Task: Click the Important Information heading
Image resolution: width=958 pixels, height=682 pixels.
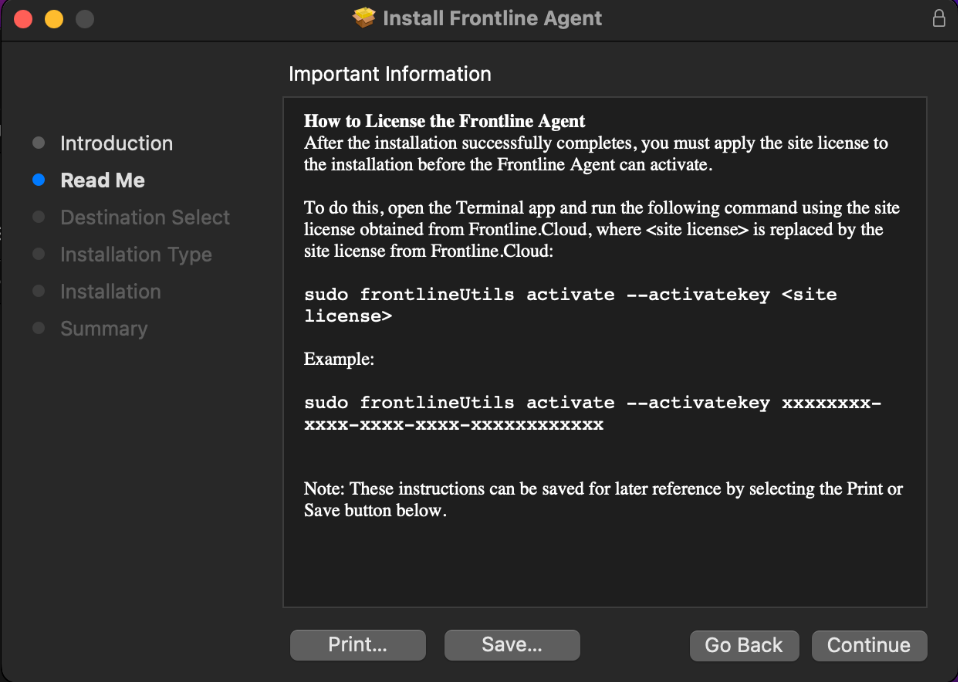Action: (x=389, y=74)
